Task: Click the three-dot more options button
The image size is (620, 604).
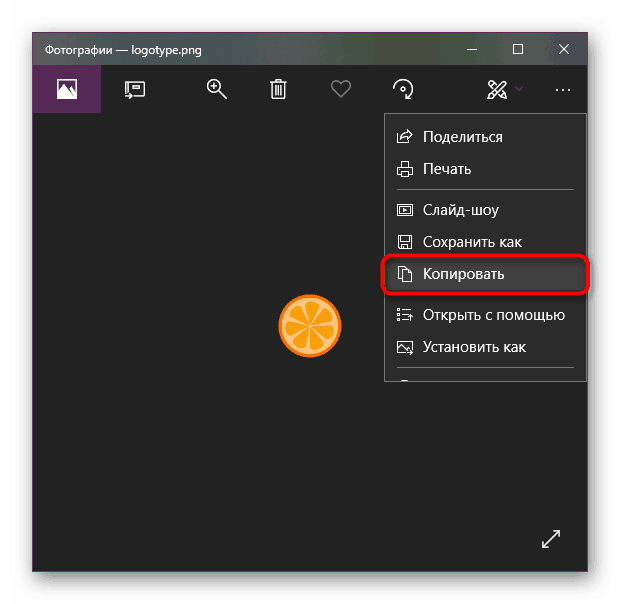Action: point(563,90)
